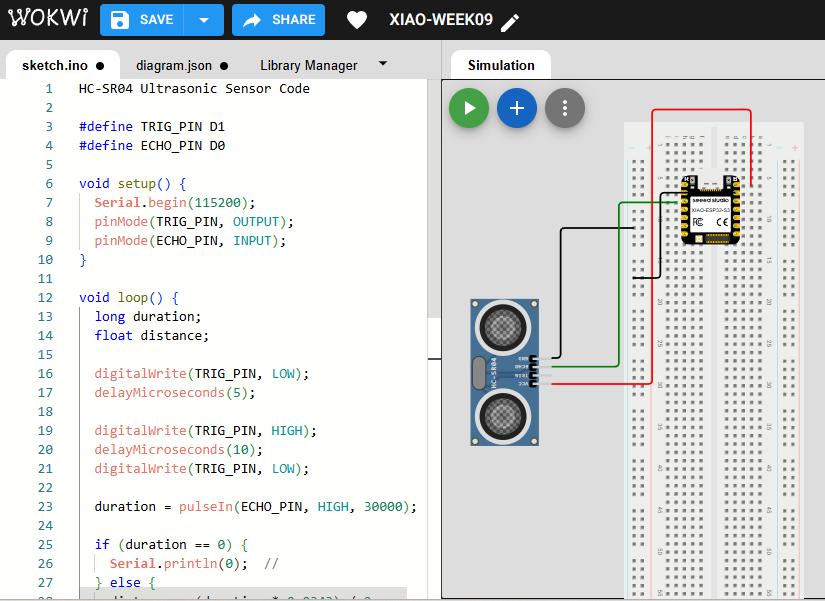Click the floppy disk save icon
Viewport: 825px width, 601px height.
[x=120, y=20]
